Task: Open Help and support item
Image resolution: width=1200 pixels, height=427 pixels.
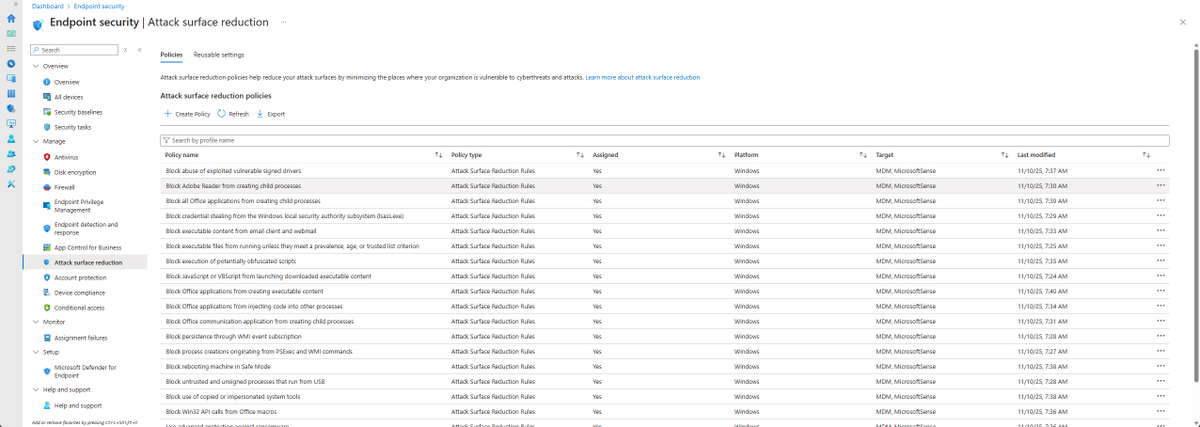Action: (x=77, y=405)
